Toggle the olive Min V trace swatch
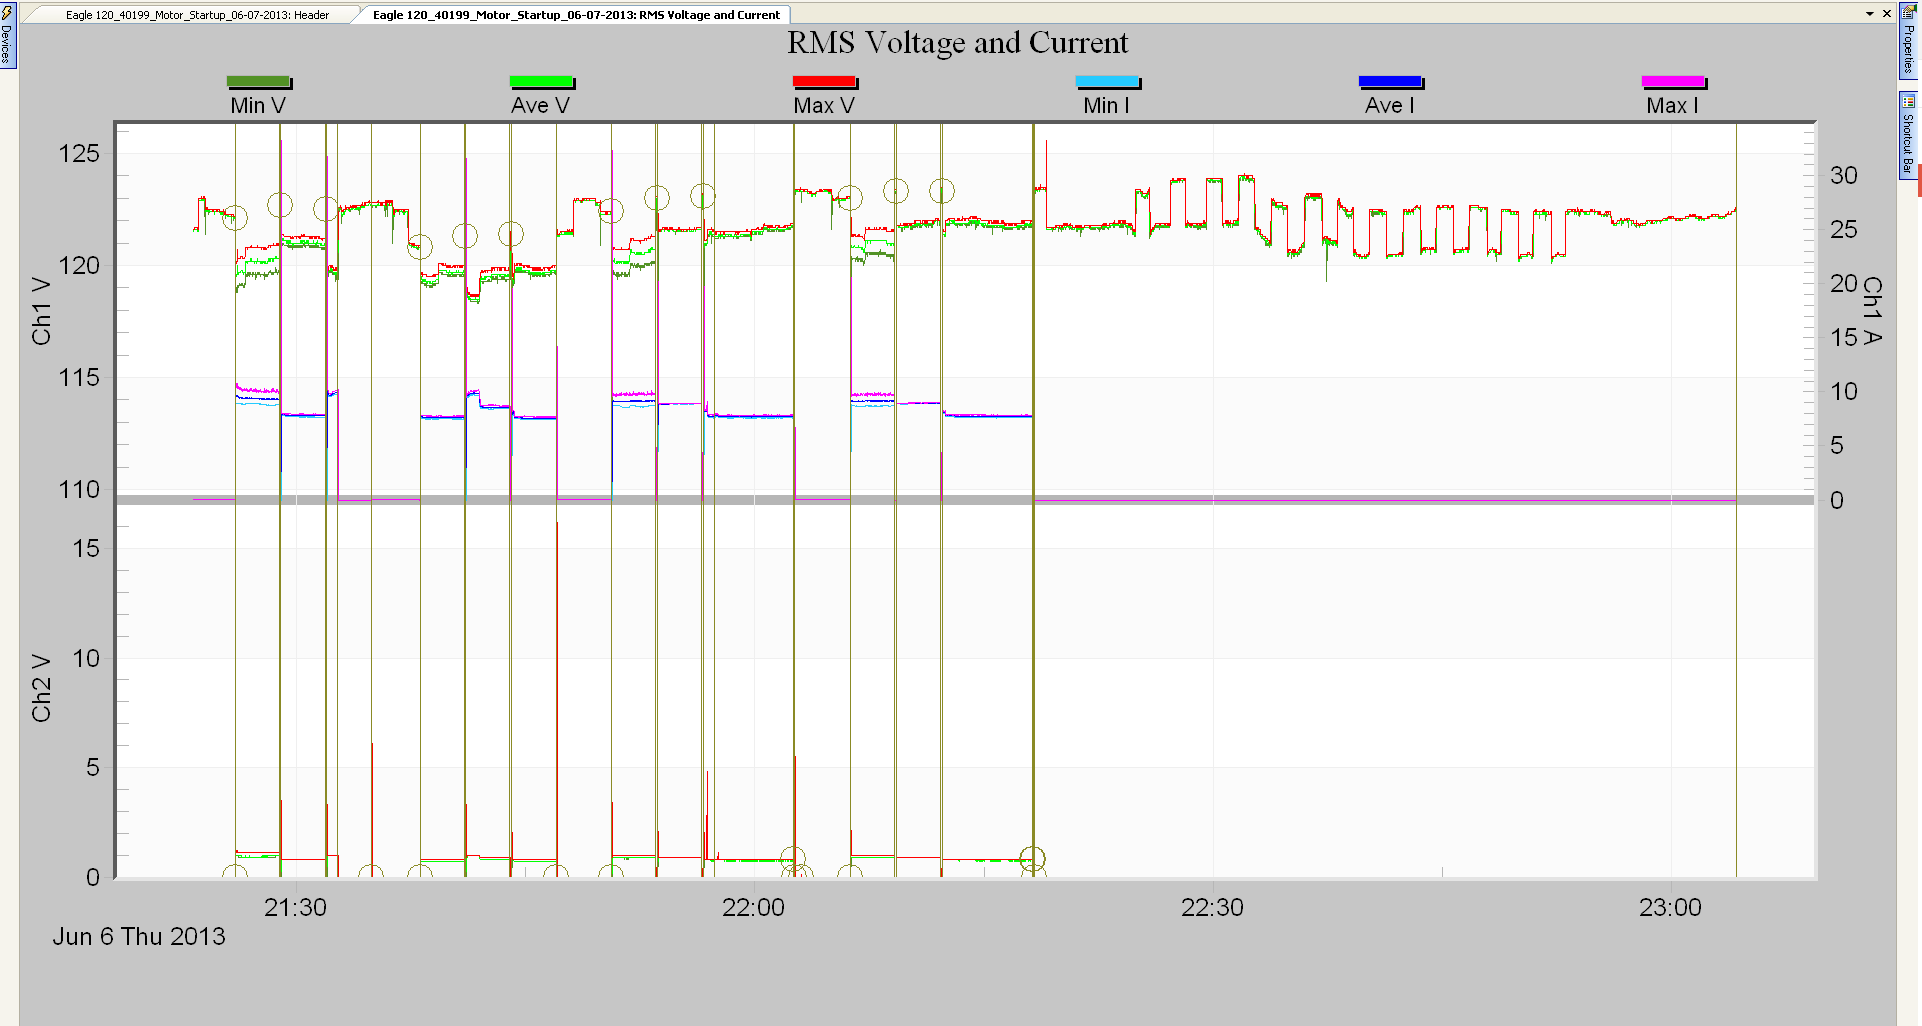 click(258, 81)
